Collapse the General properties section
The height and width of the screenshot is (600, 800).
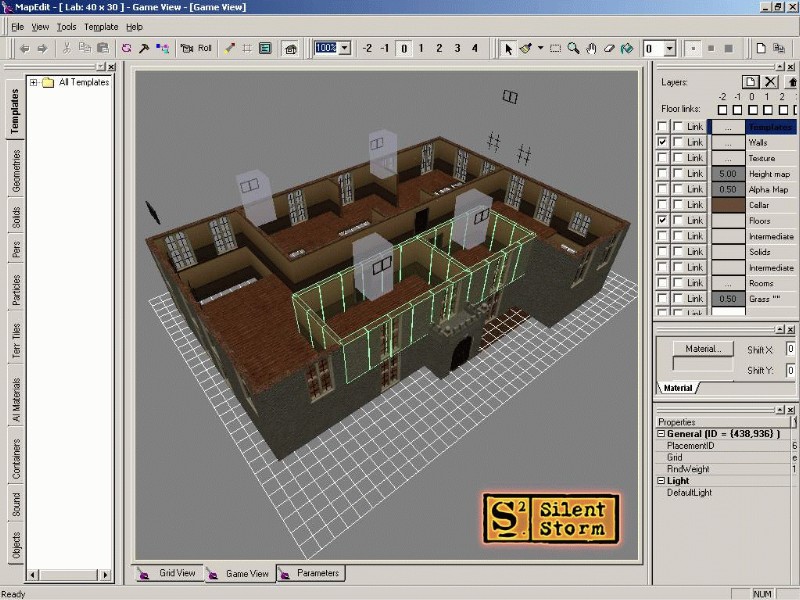pyautogui.click(x=661, y=434)
